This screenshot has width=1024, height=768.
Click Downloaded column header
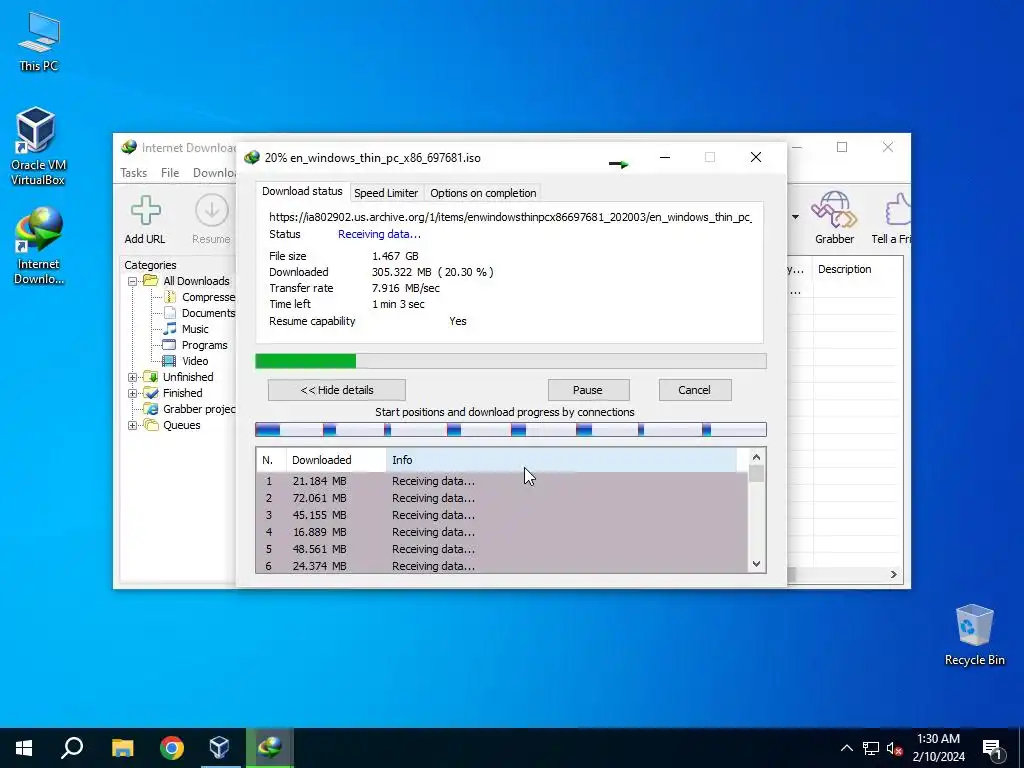(x=336, y=460)
